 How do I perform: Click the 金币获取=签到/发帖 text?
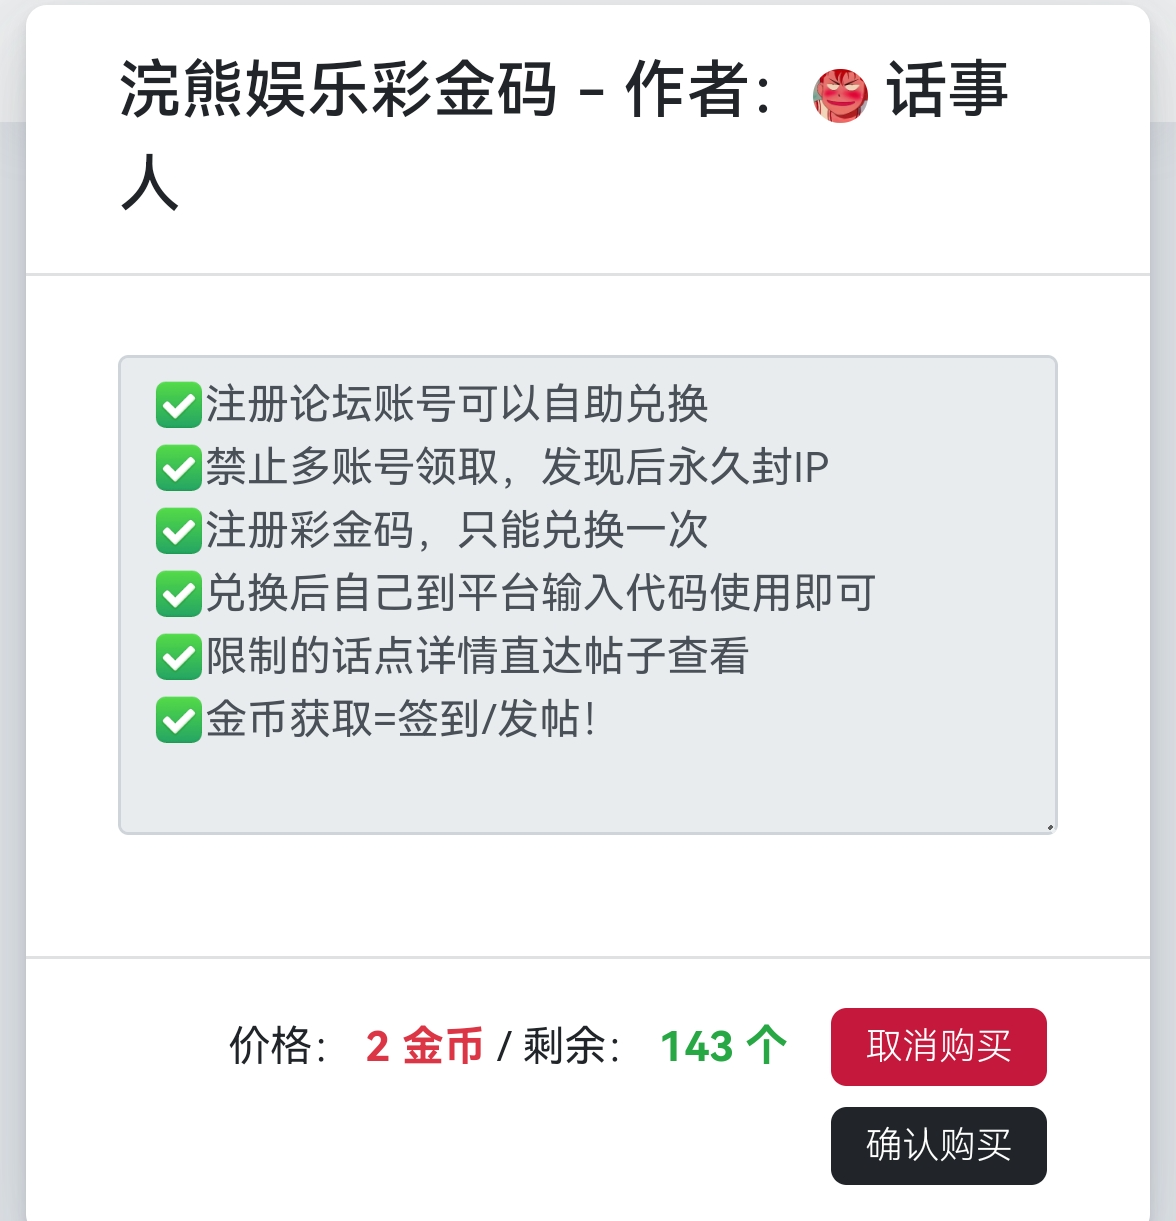[x=400, y=720]
